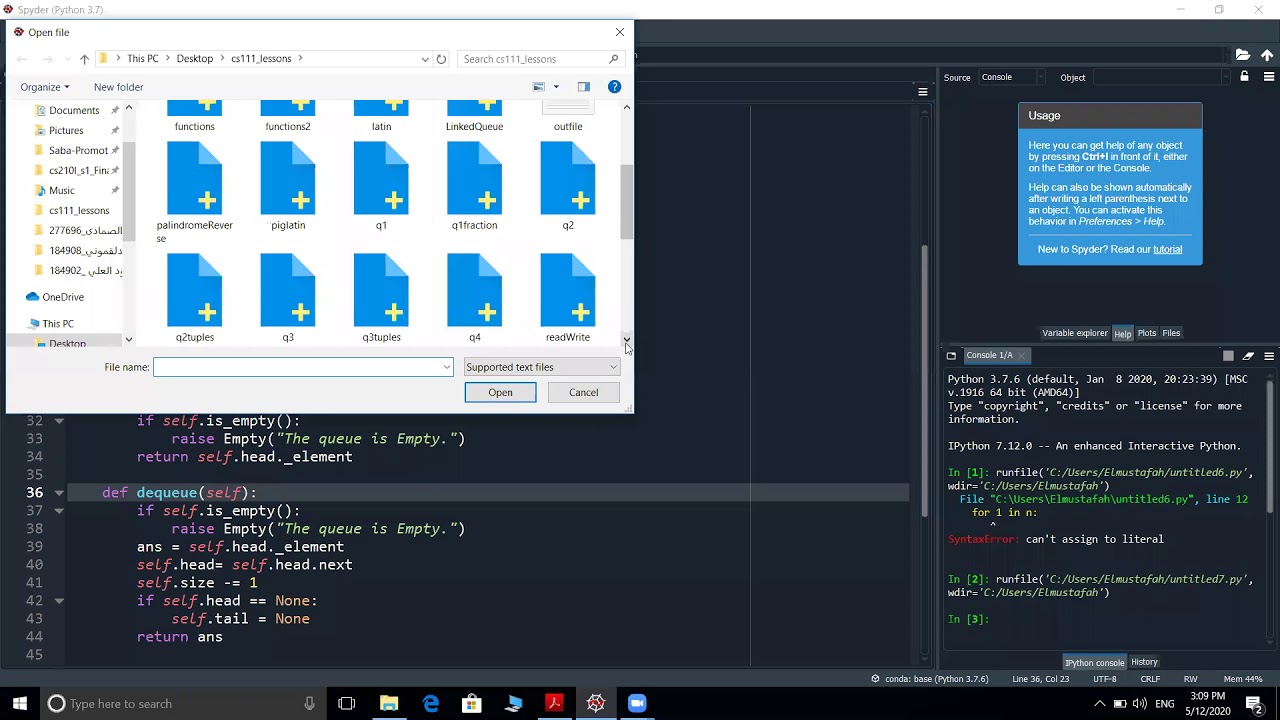Click the browse working directory folder icon
The width and height of the screenshot is (1280, 720).
(x=1242, y=55)
